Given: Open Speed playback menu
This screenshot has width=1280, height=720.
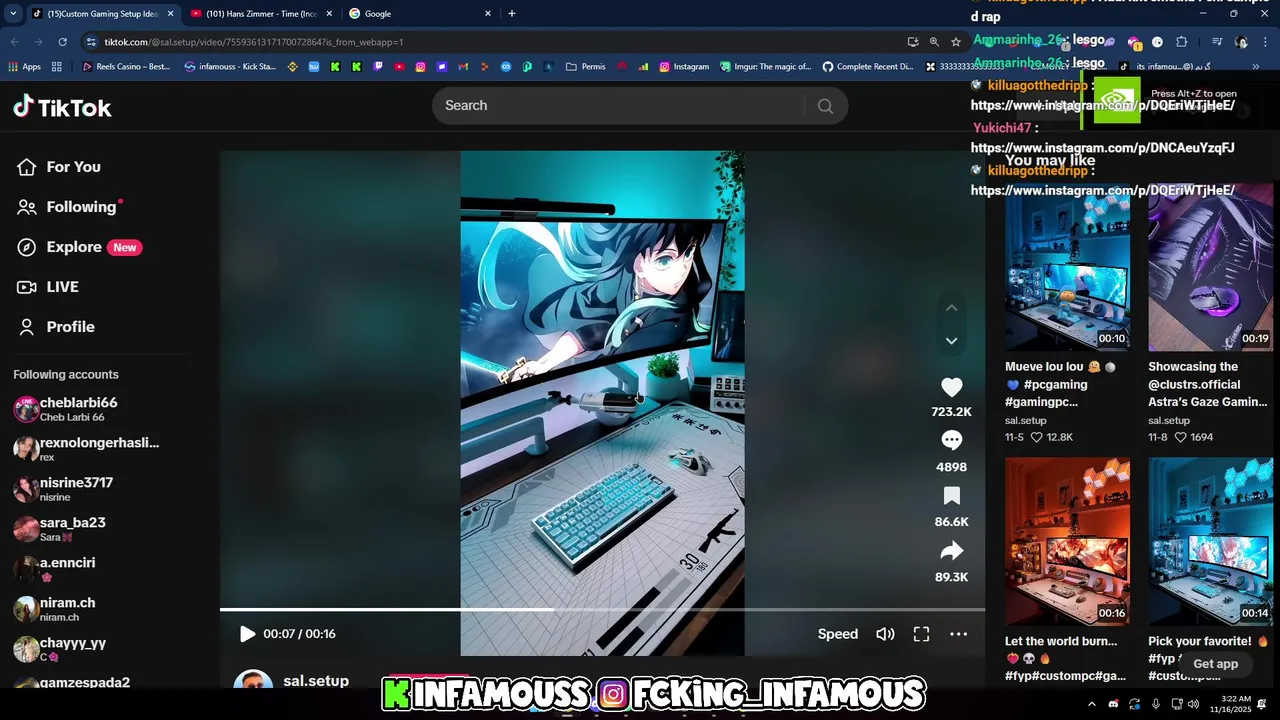Looking at the screenshot, I should coord(838,634).
